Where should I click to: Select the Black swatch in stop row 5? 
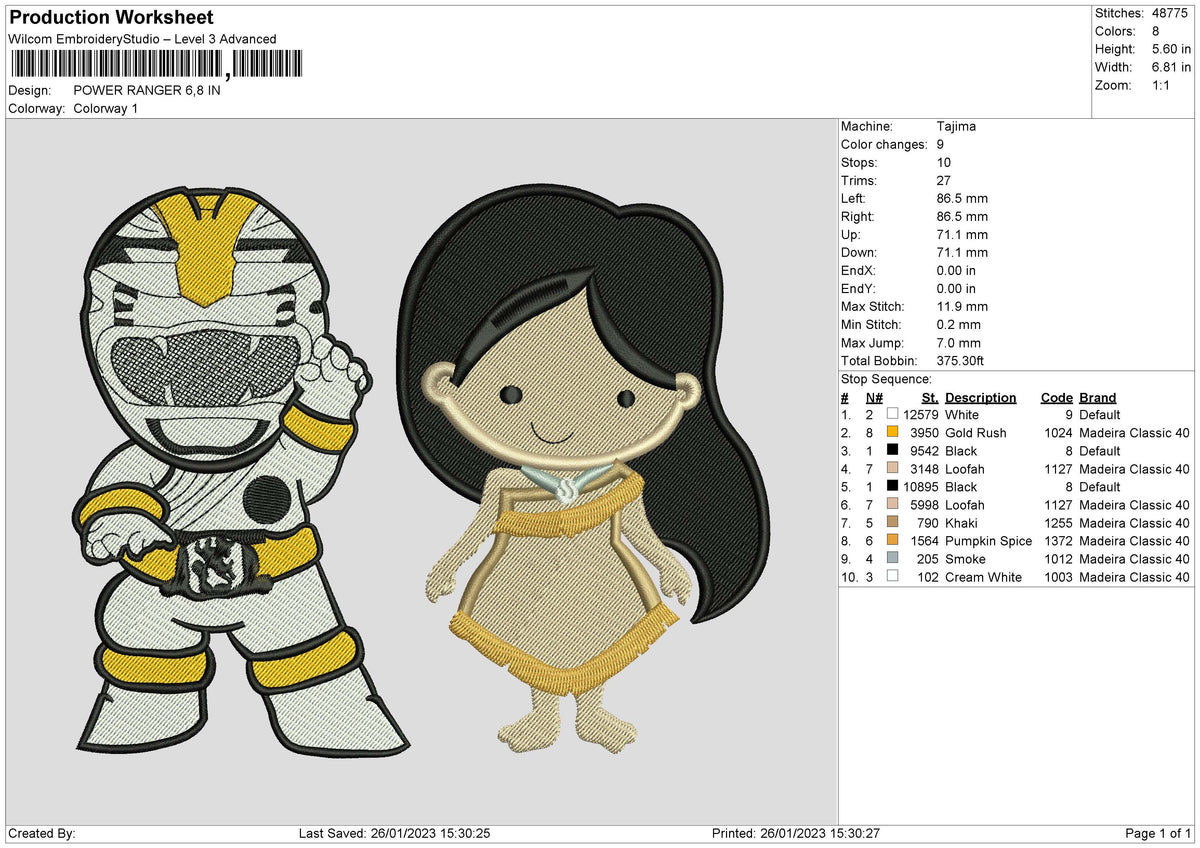tap(892, 486)
